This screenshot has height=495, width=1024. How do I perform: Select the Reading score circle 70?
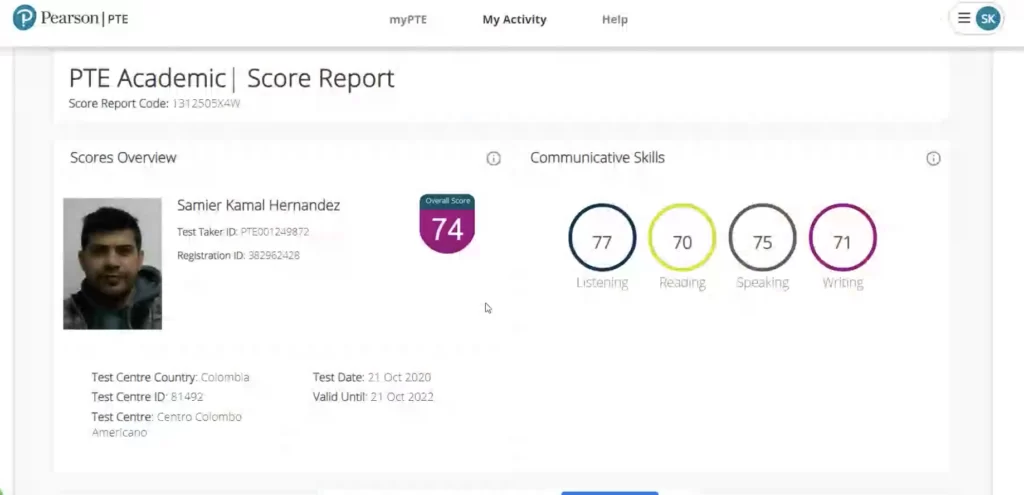(x=682, y=238)
